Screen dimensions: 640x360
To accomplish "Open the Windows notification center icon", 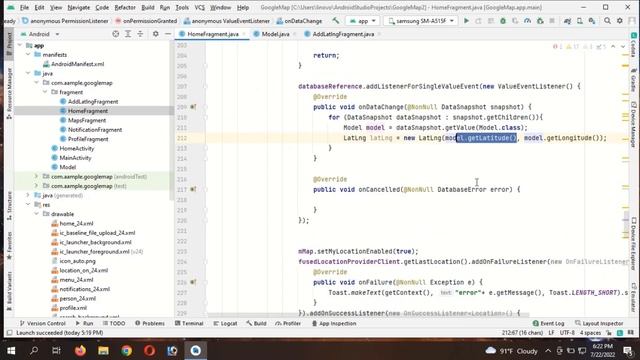I will tap(628, 351).
